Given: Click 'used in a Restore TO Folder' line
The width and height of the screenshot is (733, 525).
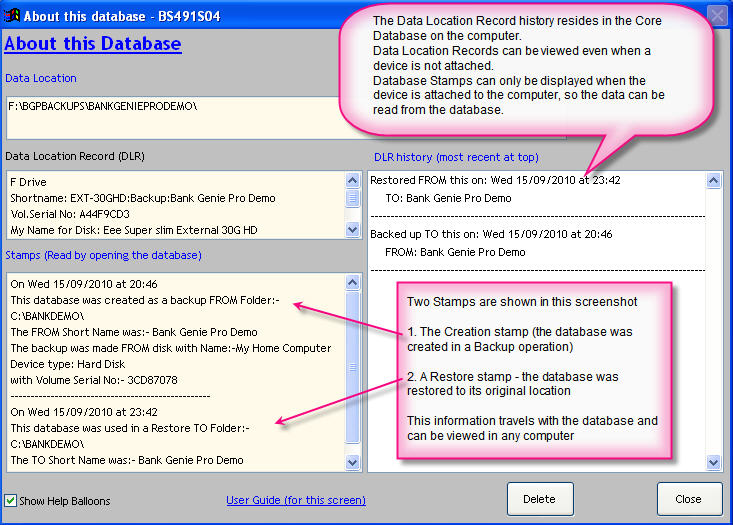Looking at the screenshot, I should coord(129,428).
